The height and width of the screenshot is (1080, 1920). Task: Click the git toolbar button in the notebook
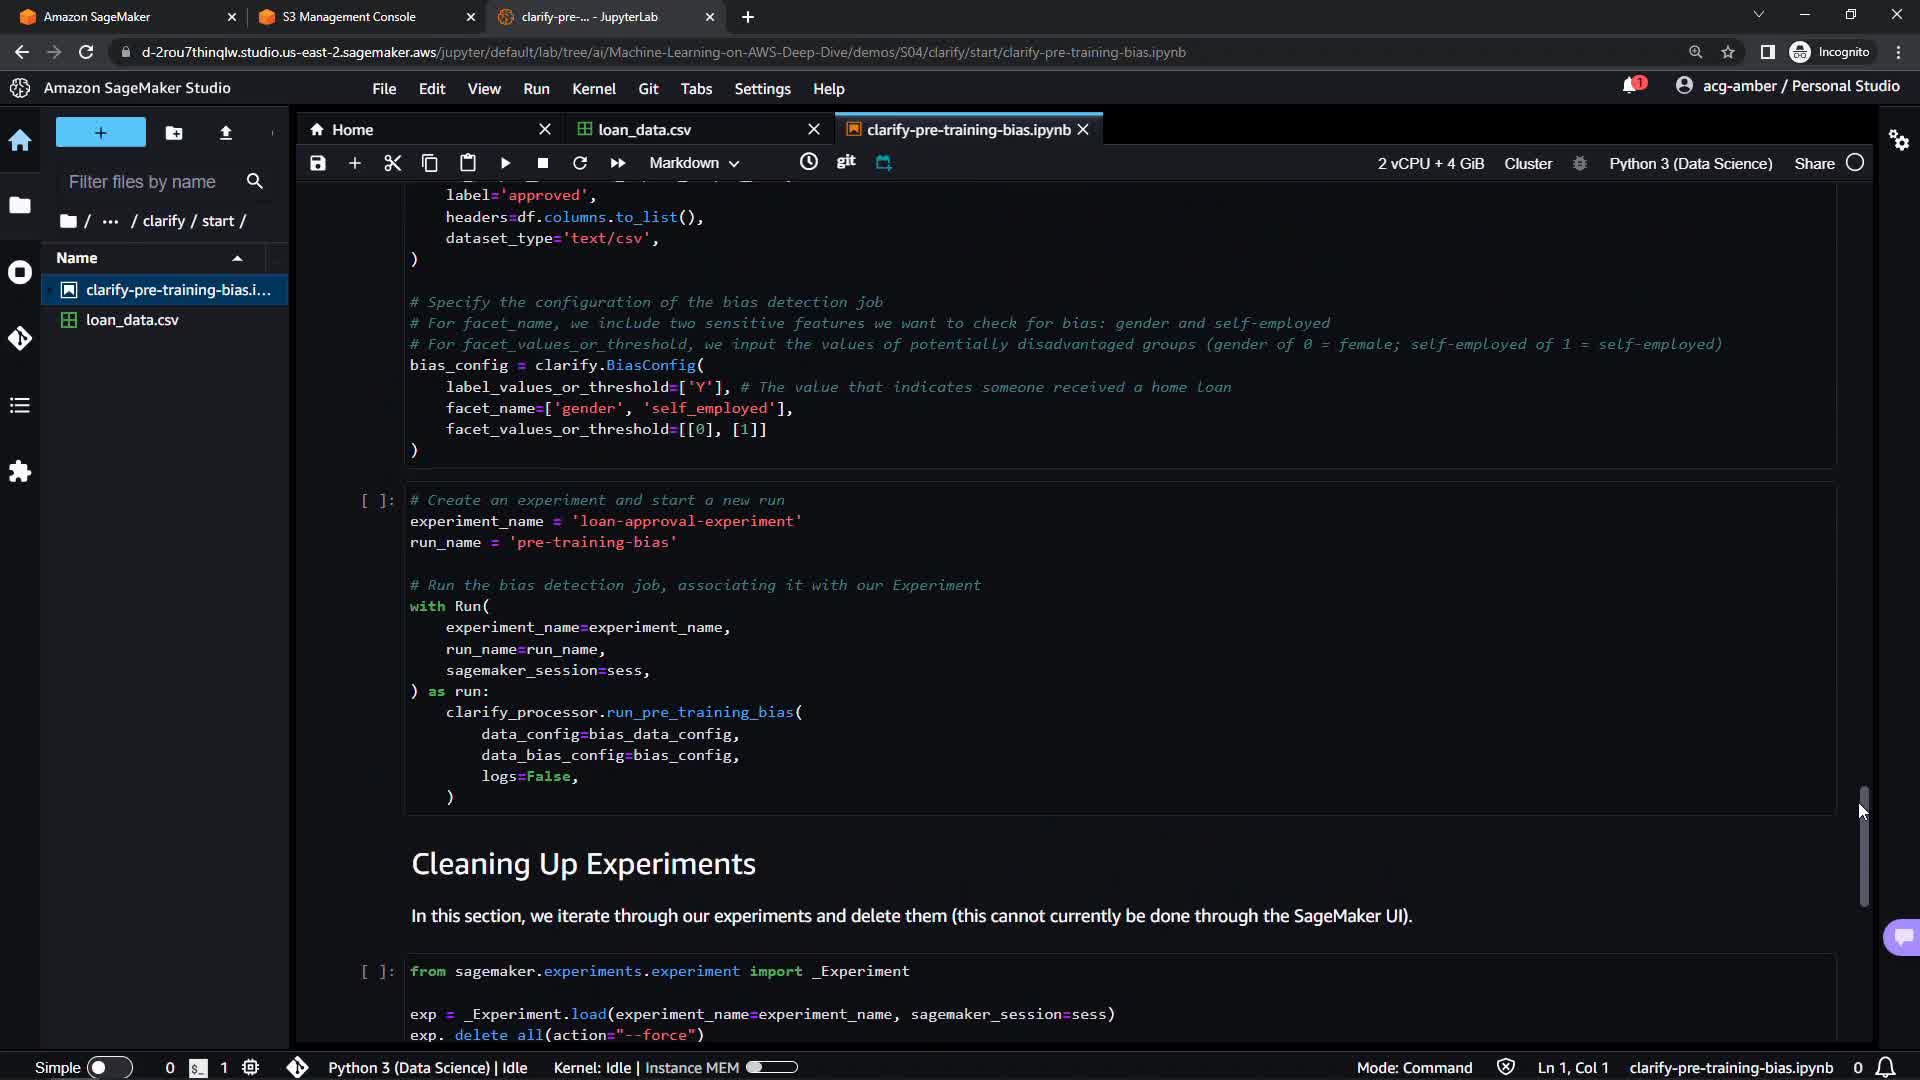(846, 162)
